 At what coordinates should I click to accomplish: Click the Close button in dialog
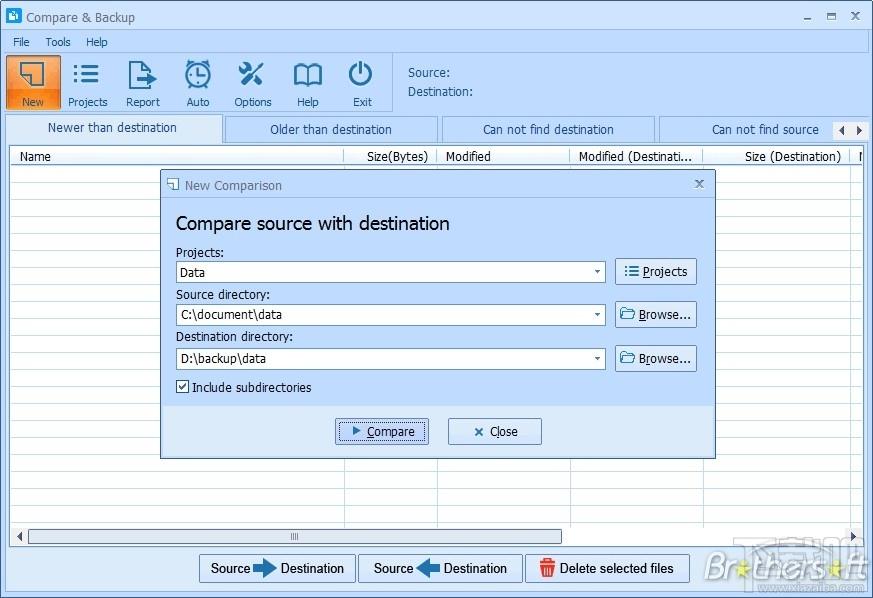(494, 432)
